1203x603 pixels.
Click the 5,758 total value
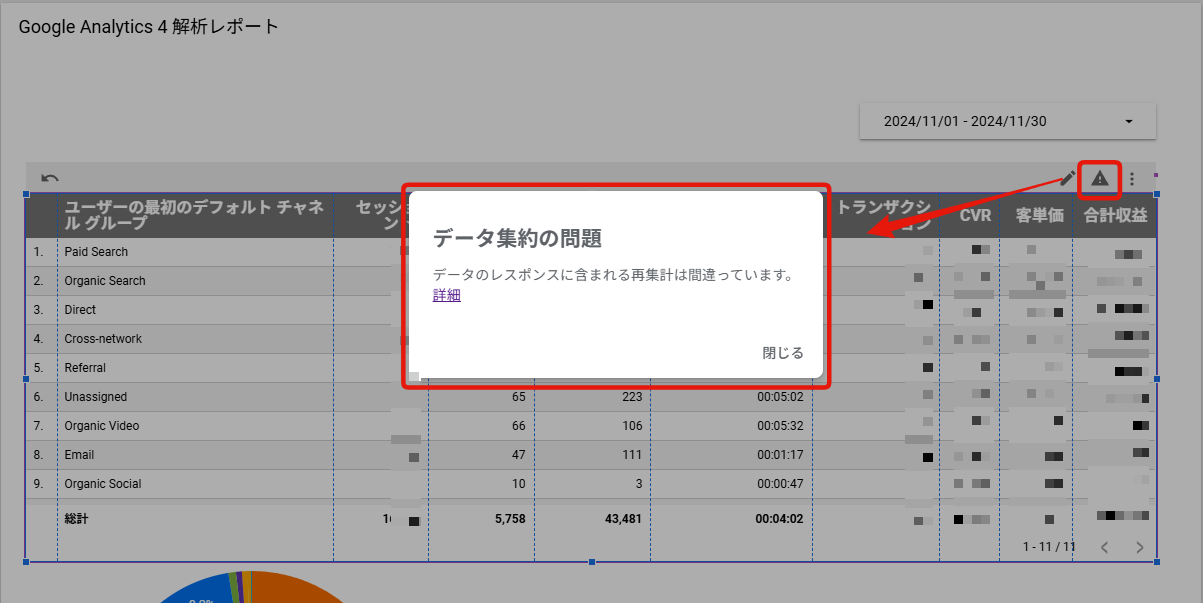click(x=509, y=519)
